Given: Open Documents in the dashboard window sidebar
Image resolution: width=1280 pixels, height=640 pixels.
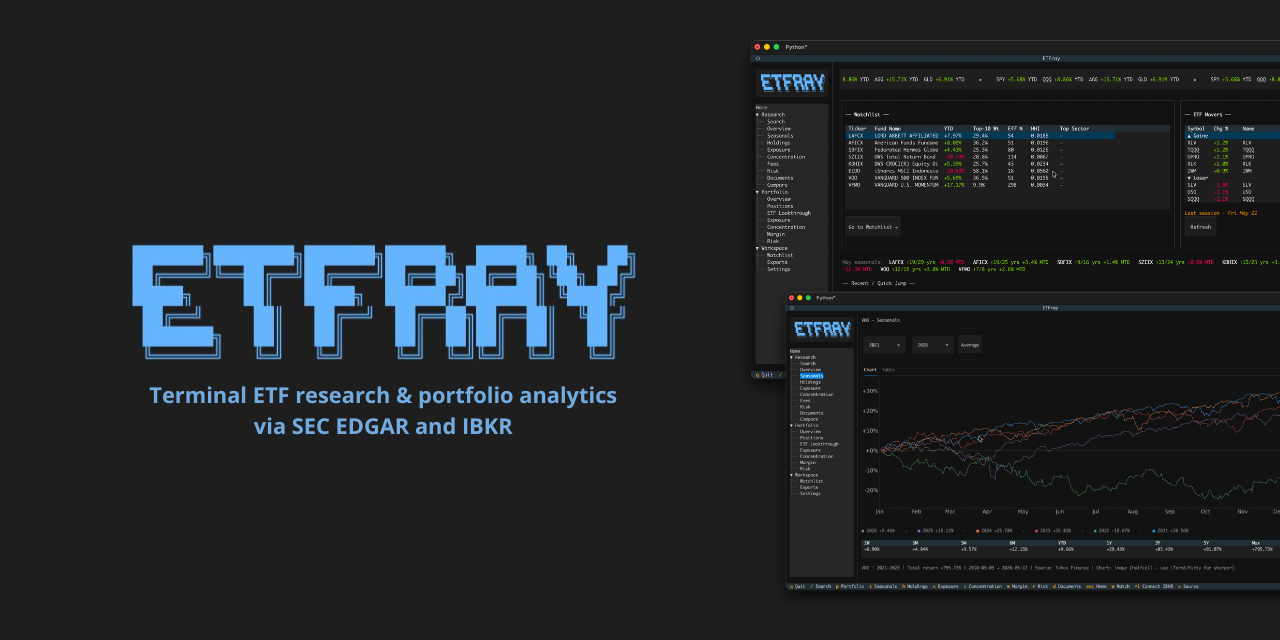Looking at the screenshot, I should click(780, 178).
